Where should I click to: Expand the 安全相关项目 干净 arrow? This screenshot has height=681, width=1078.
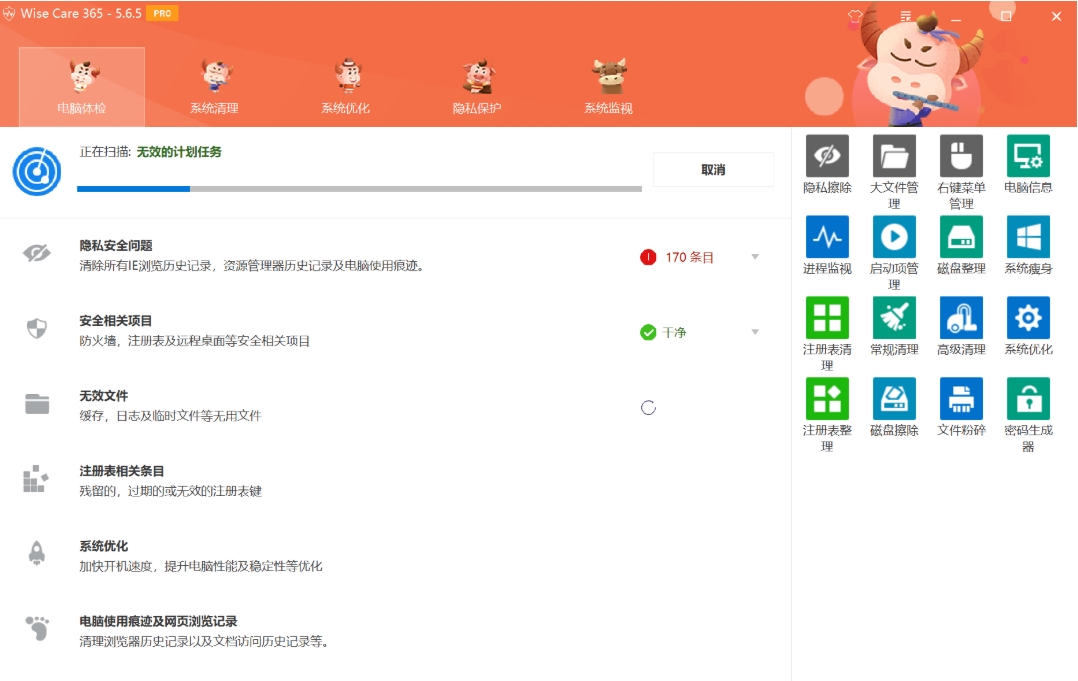click(755, 332)
